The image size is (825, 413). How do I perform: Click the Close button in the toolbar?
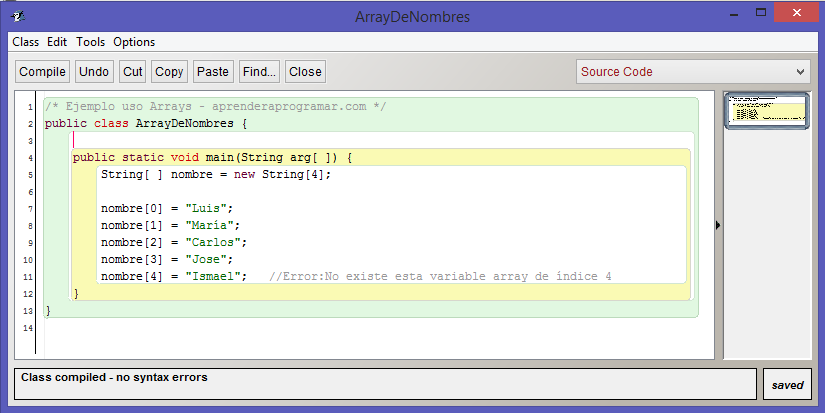click(305, 72)
